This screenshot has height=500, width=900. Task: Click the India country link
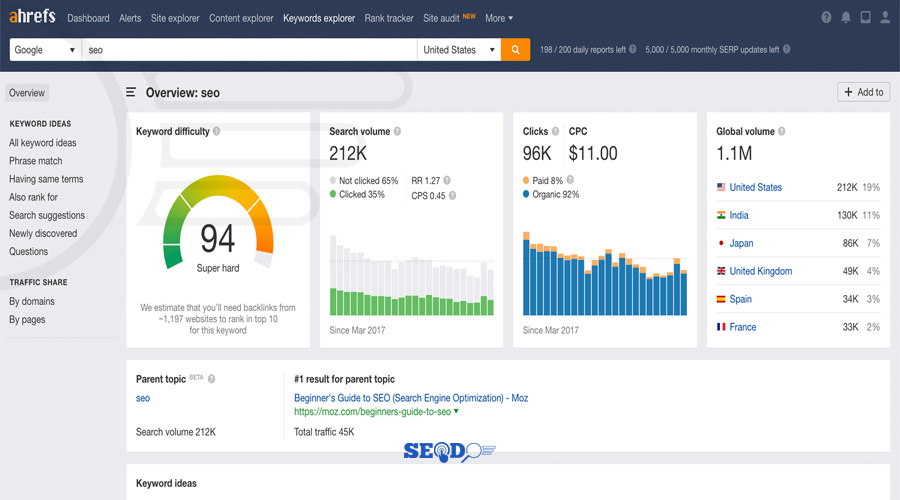coord(739,215)
